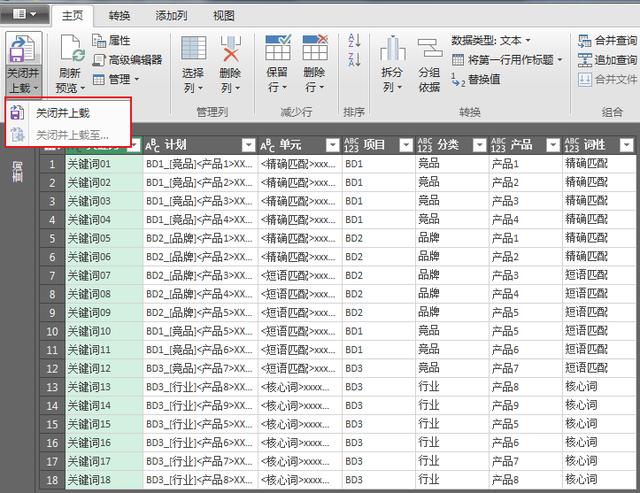Click the 替换值 replace values icon
Viewport: 640px width, 493px height.
(x=458, y=80)
